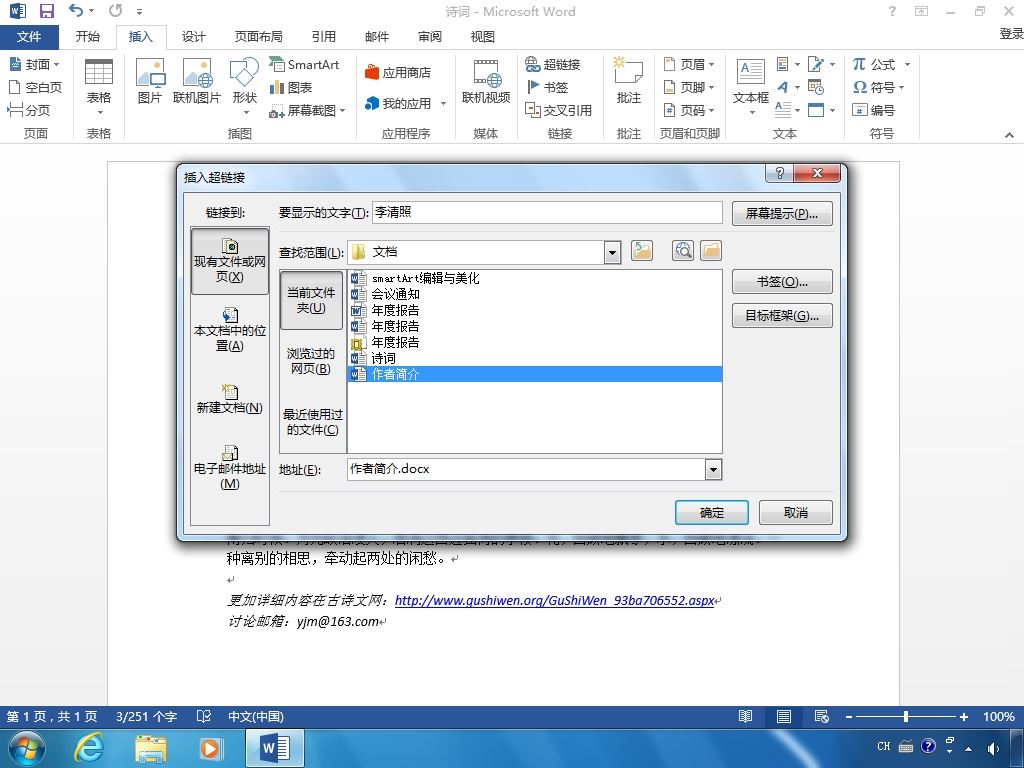Open the 表格 table insert button
The width and height of the screenshot is (1024, 768).
click(99, 88)
